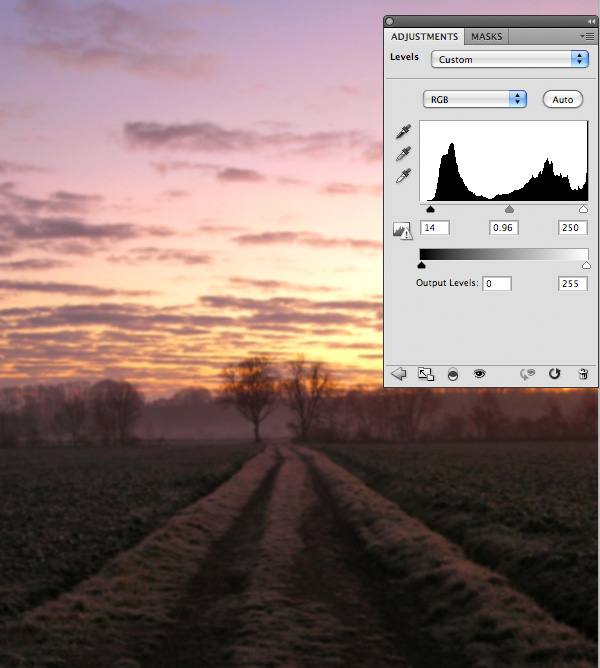Grab the midtone gray input slider
The image size is (600, 668).
509,209
